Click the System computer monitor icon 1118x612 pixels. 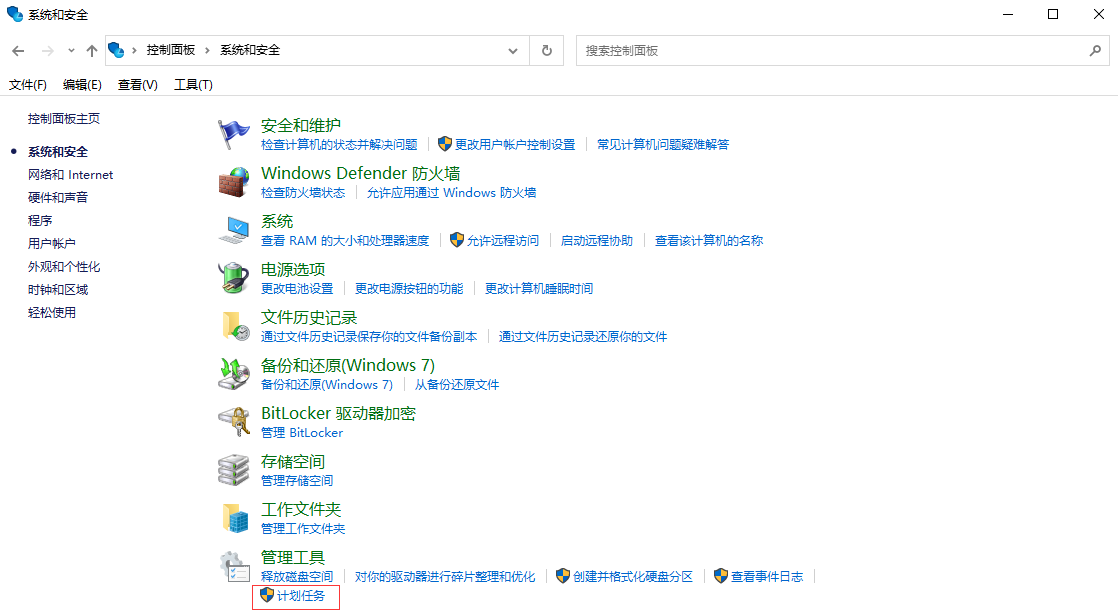pyautogui.click(x=233, y=230)
